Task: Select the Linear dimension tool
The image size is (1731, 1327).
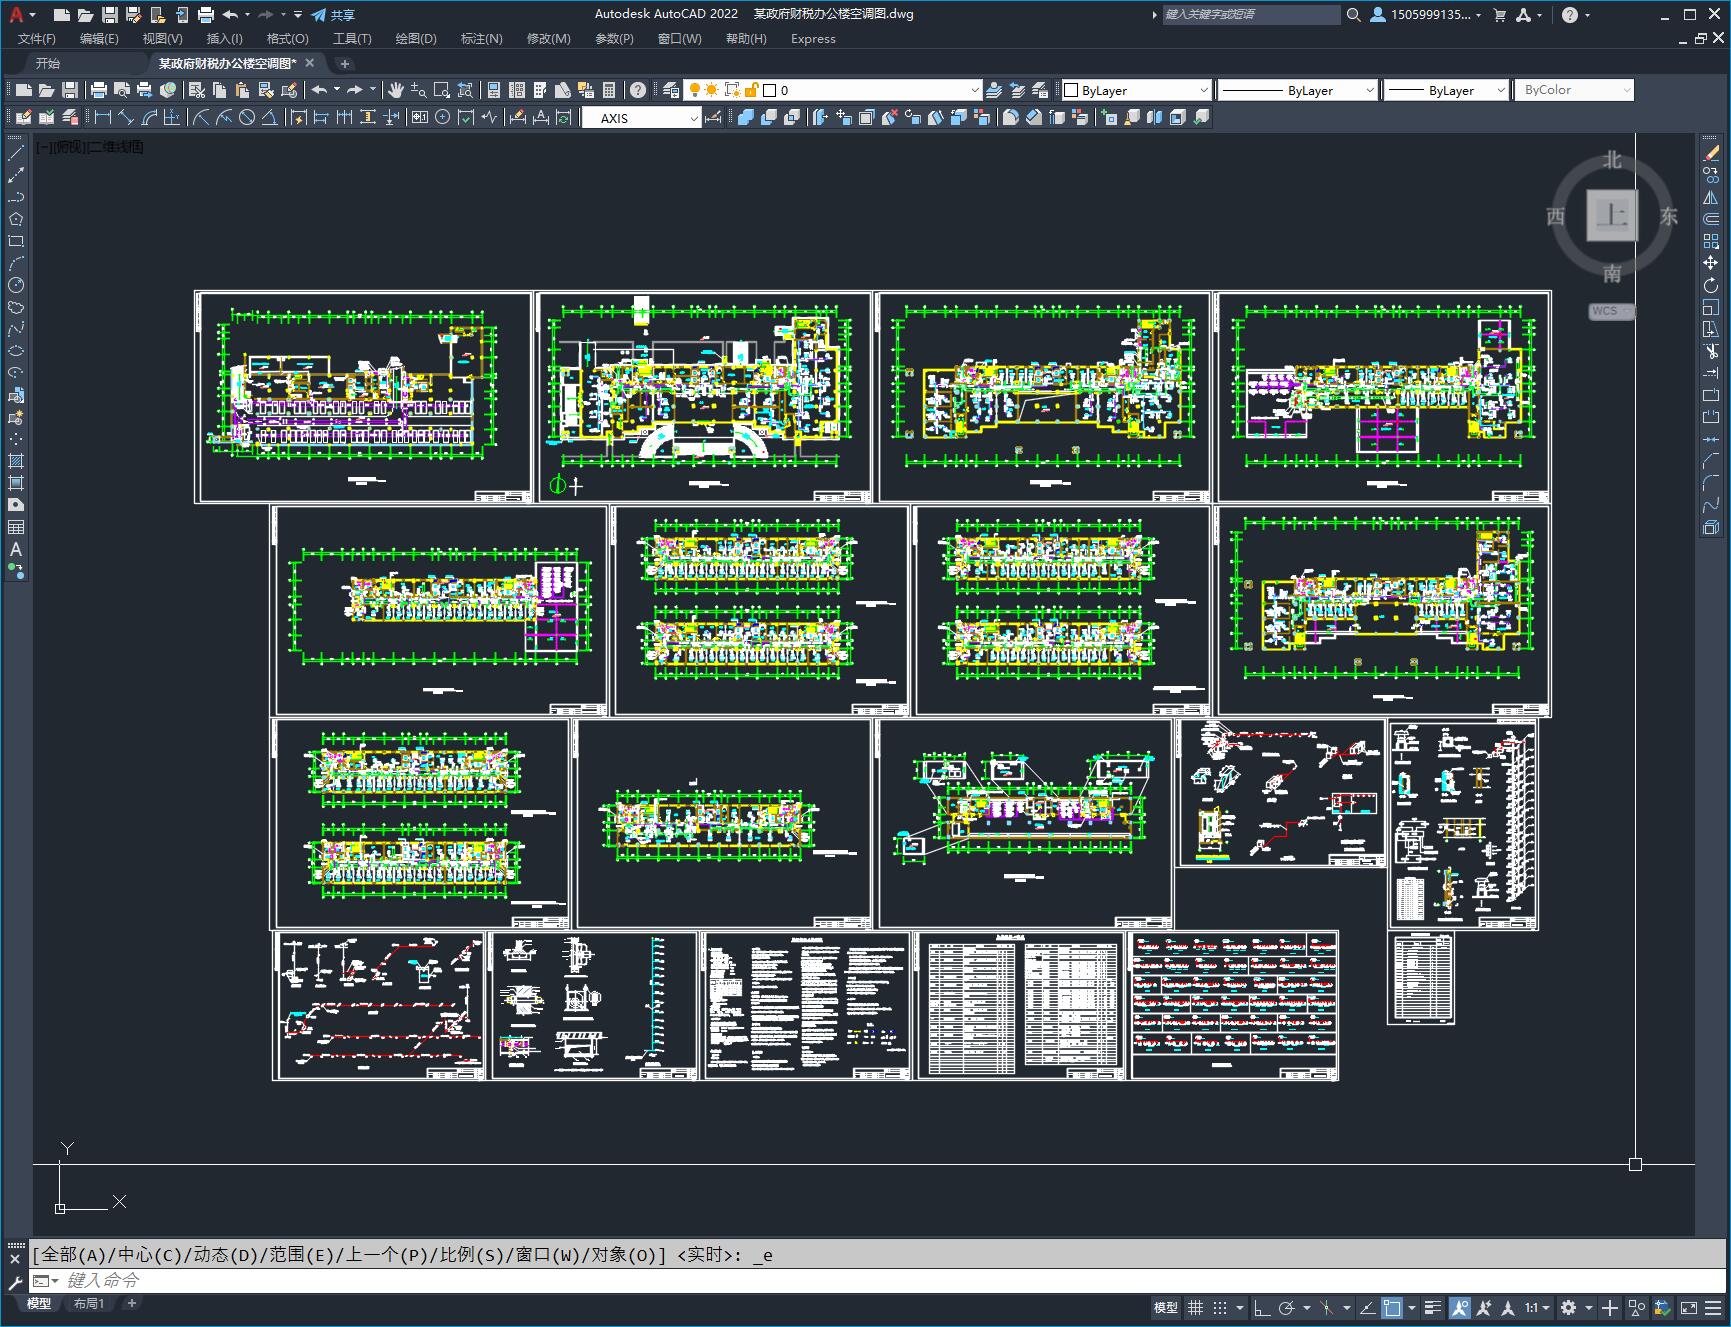Action: coord(102,117)
